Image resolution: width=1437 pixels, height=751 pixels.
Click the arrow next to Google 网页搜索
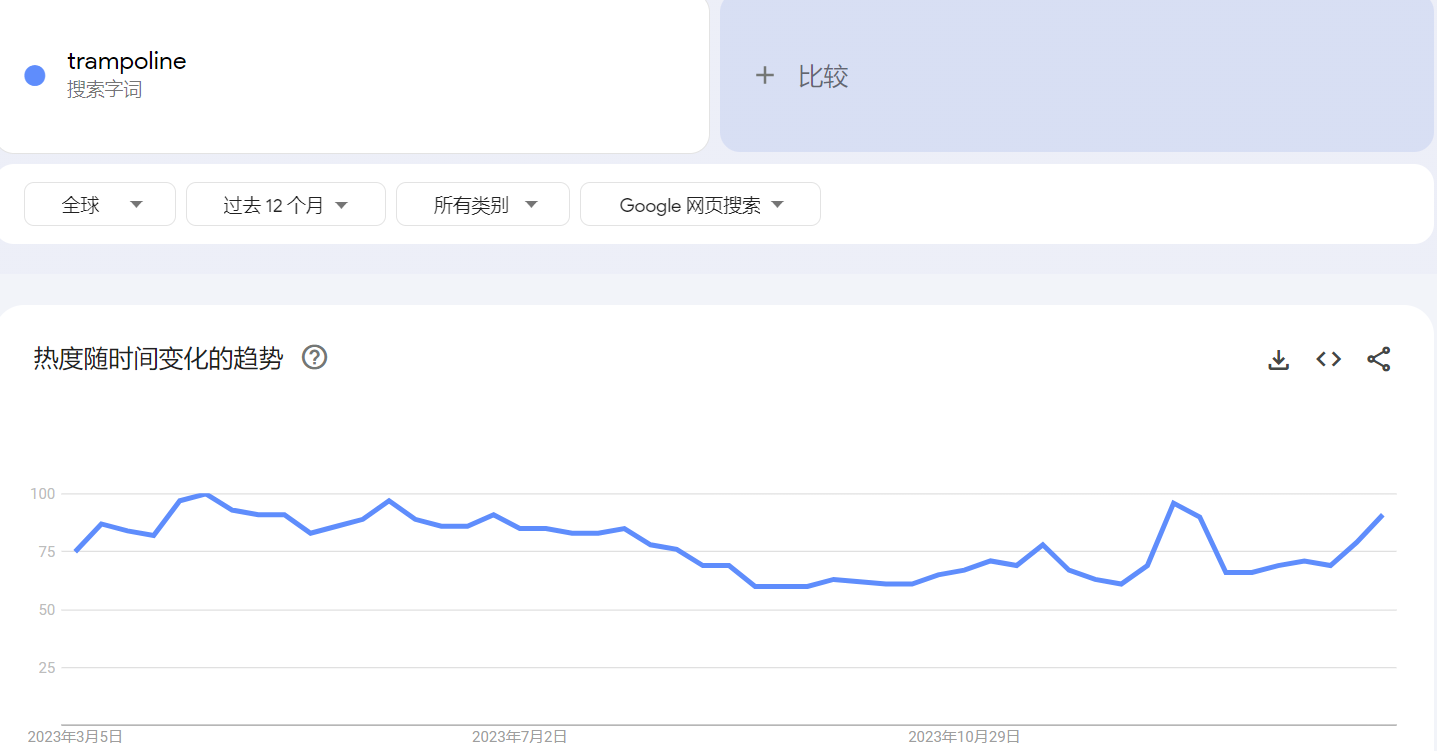(x=777, y=205)
